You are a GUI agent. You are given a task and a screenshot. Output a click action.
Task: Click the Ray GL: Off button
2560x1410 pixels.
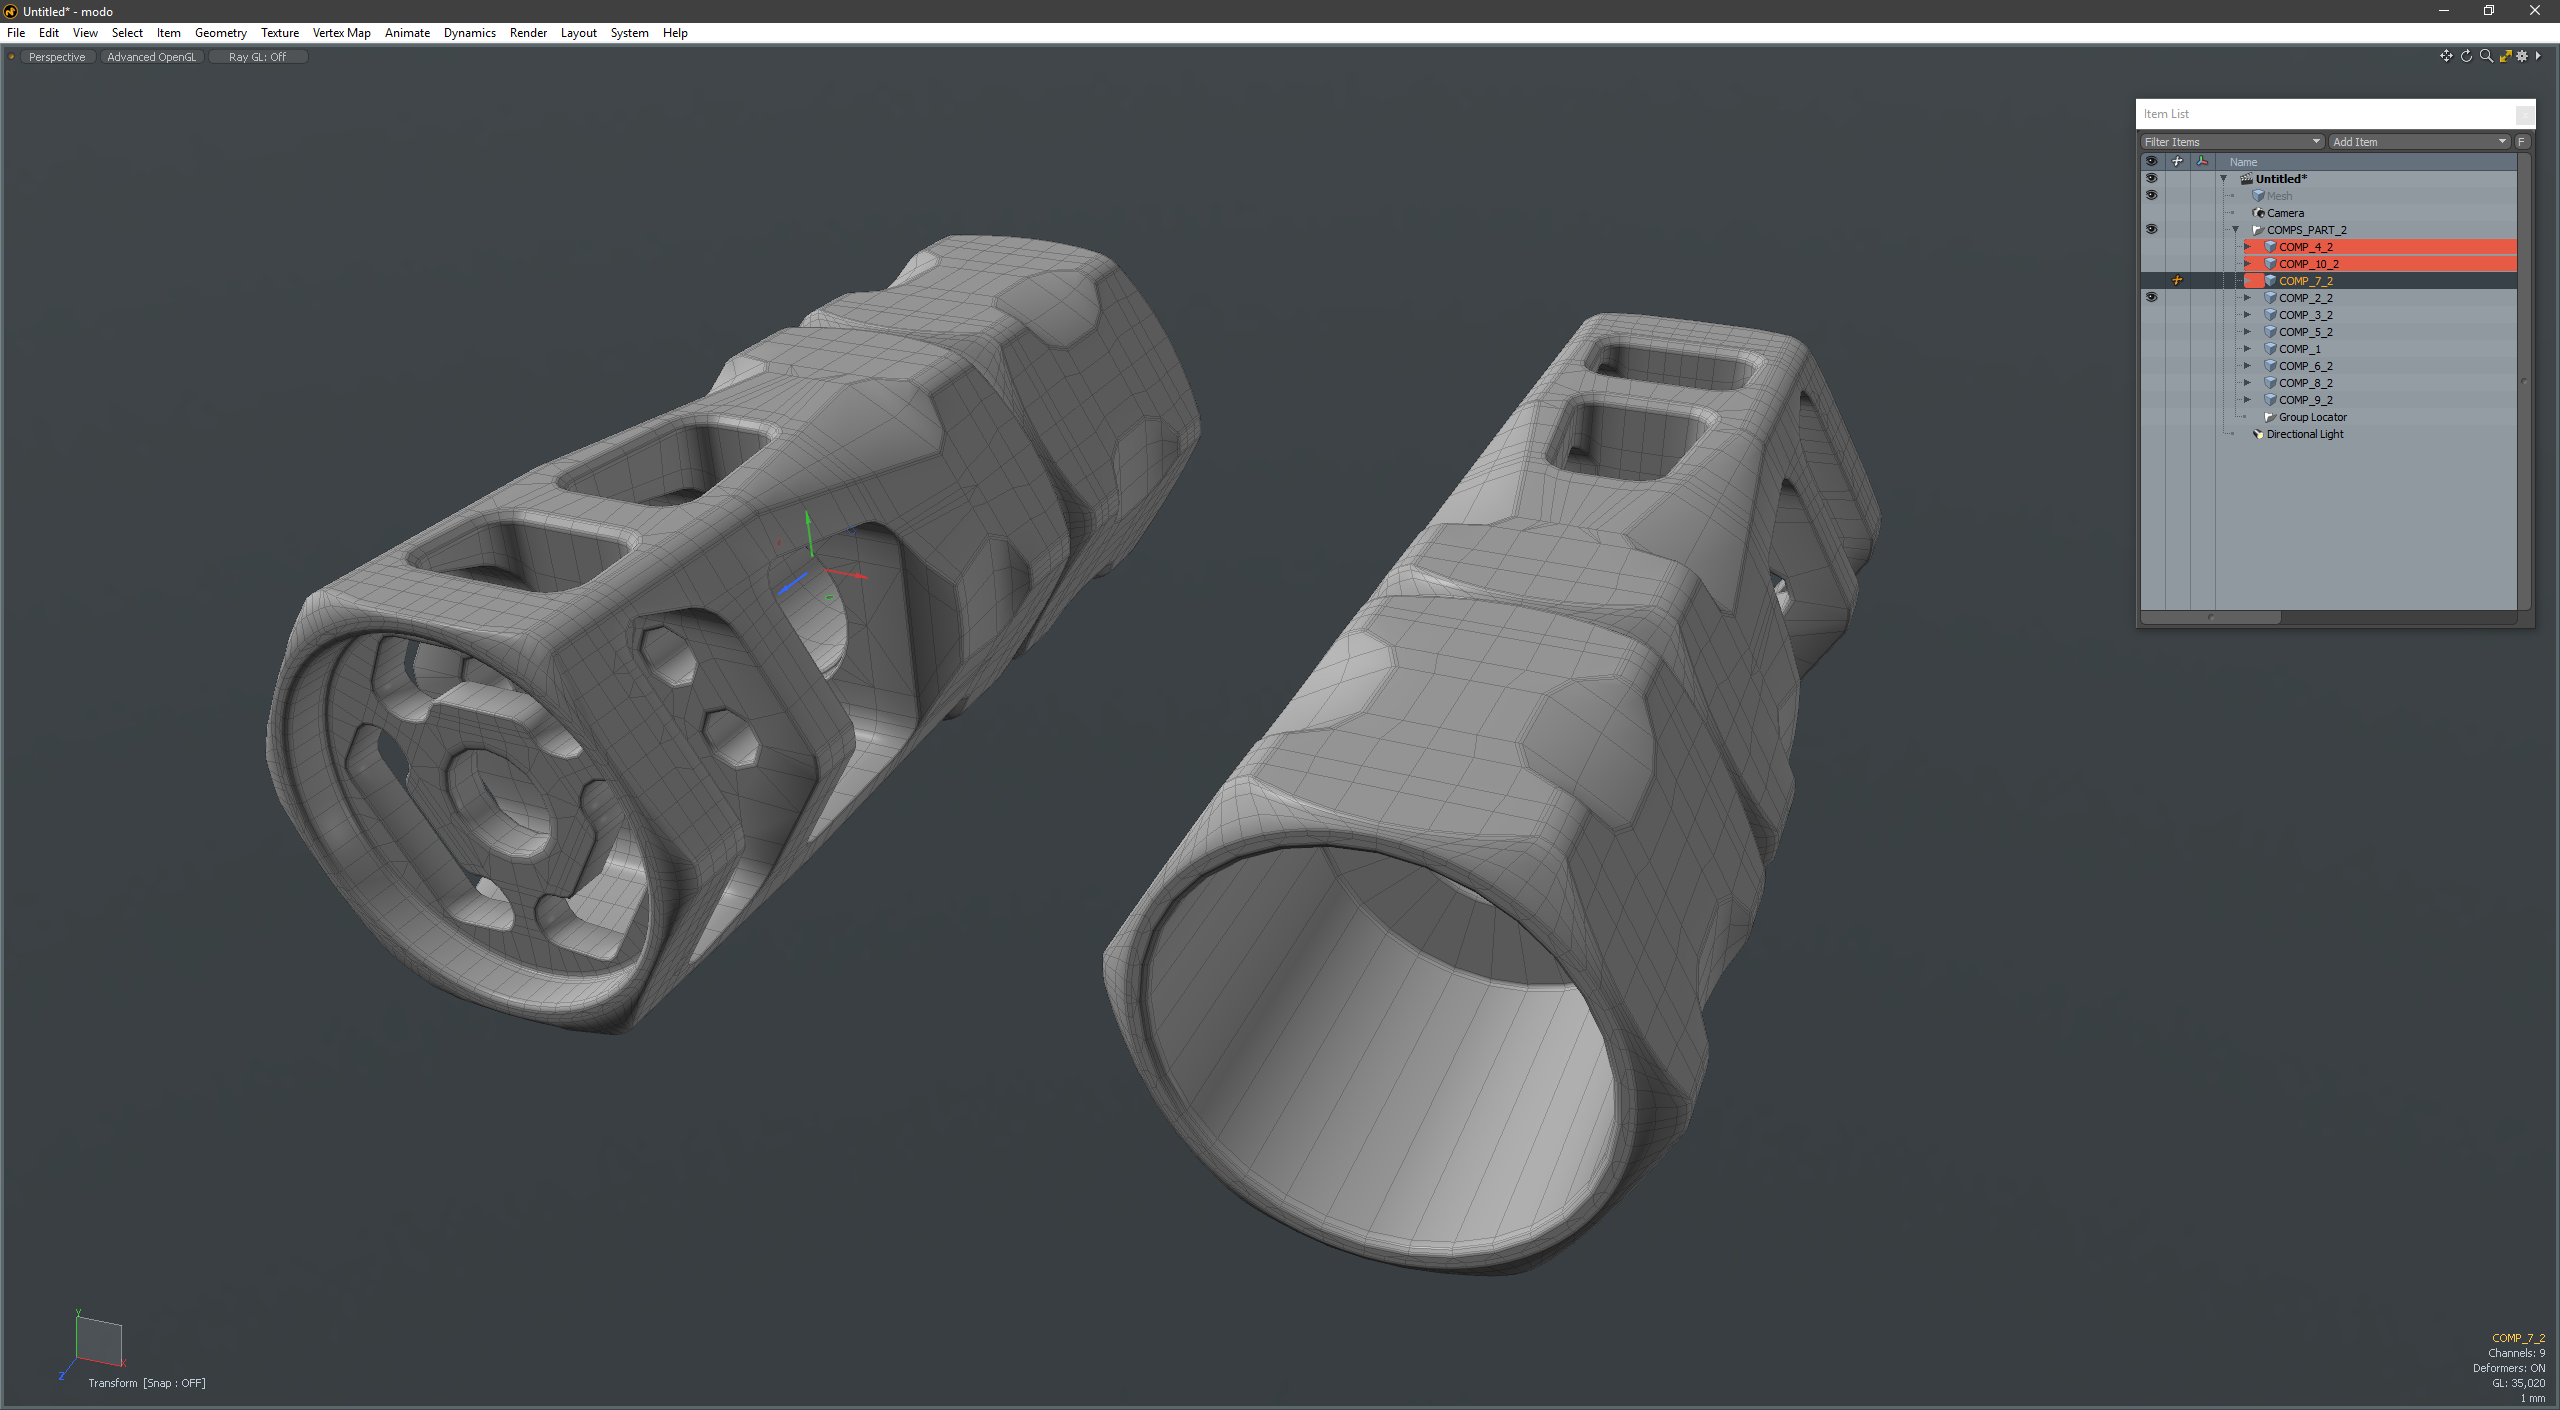(x=257, y=57)
